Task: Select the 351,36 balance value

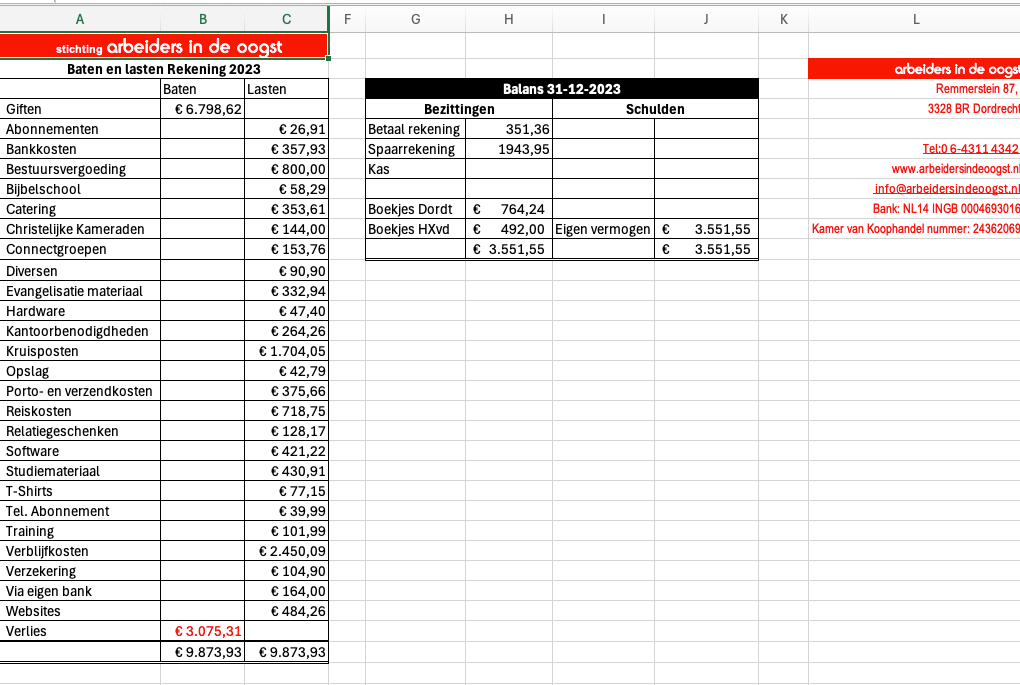Action: pyautogui.click(x=509, y=129)
